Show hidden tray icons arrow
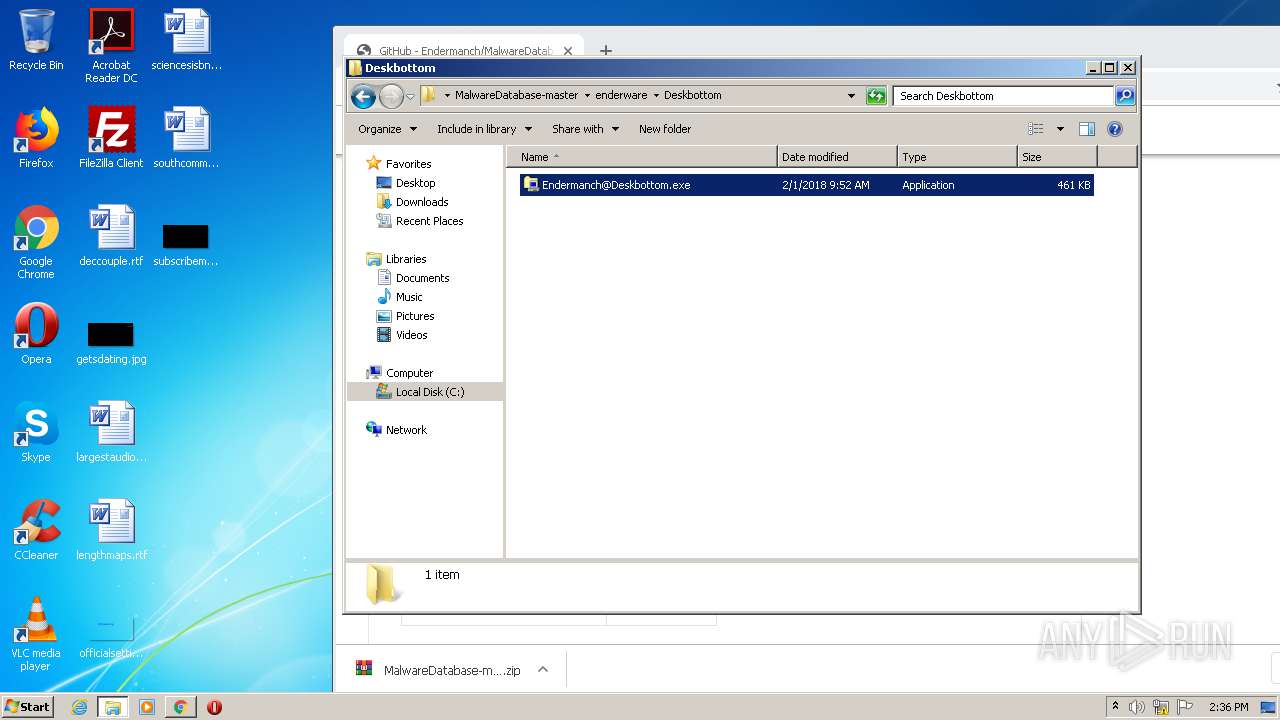Screen dimensions: 1280x720 click(x=1115, y=706)
